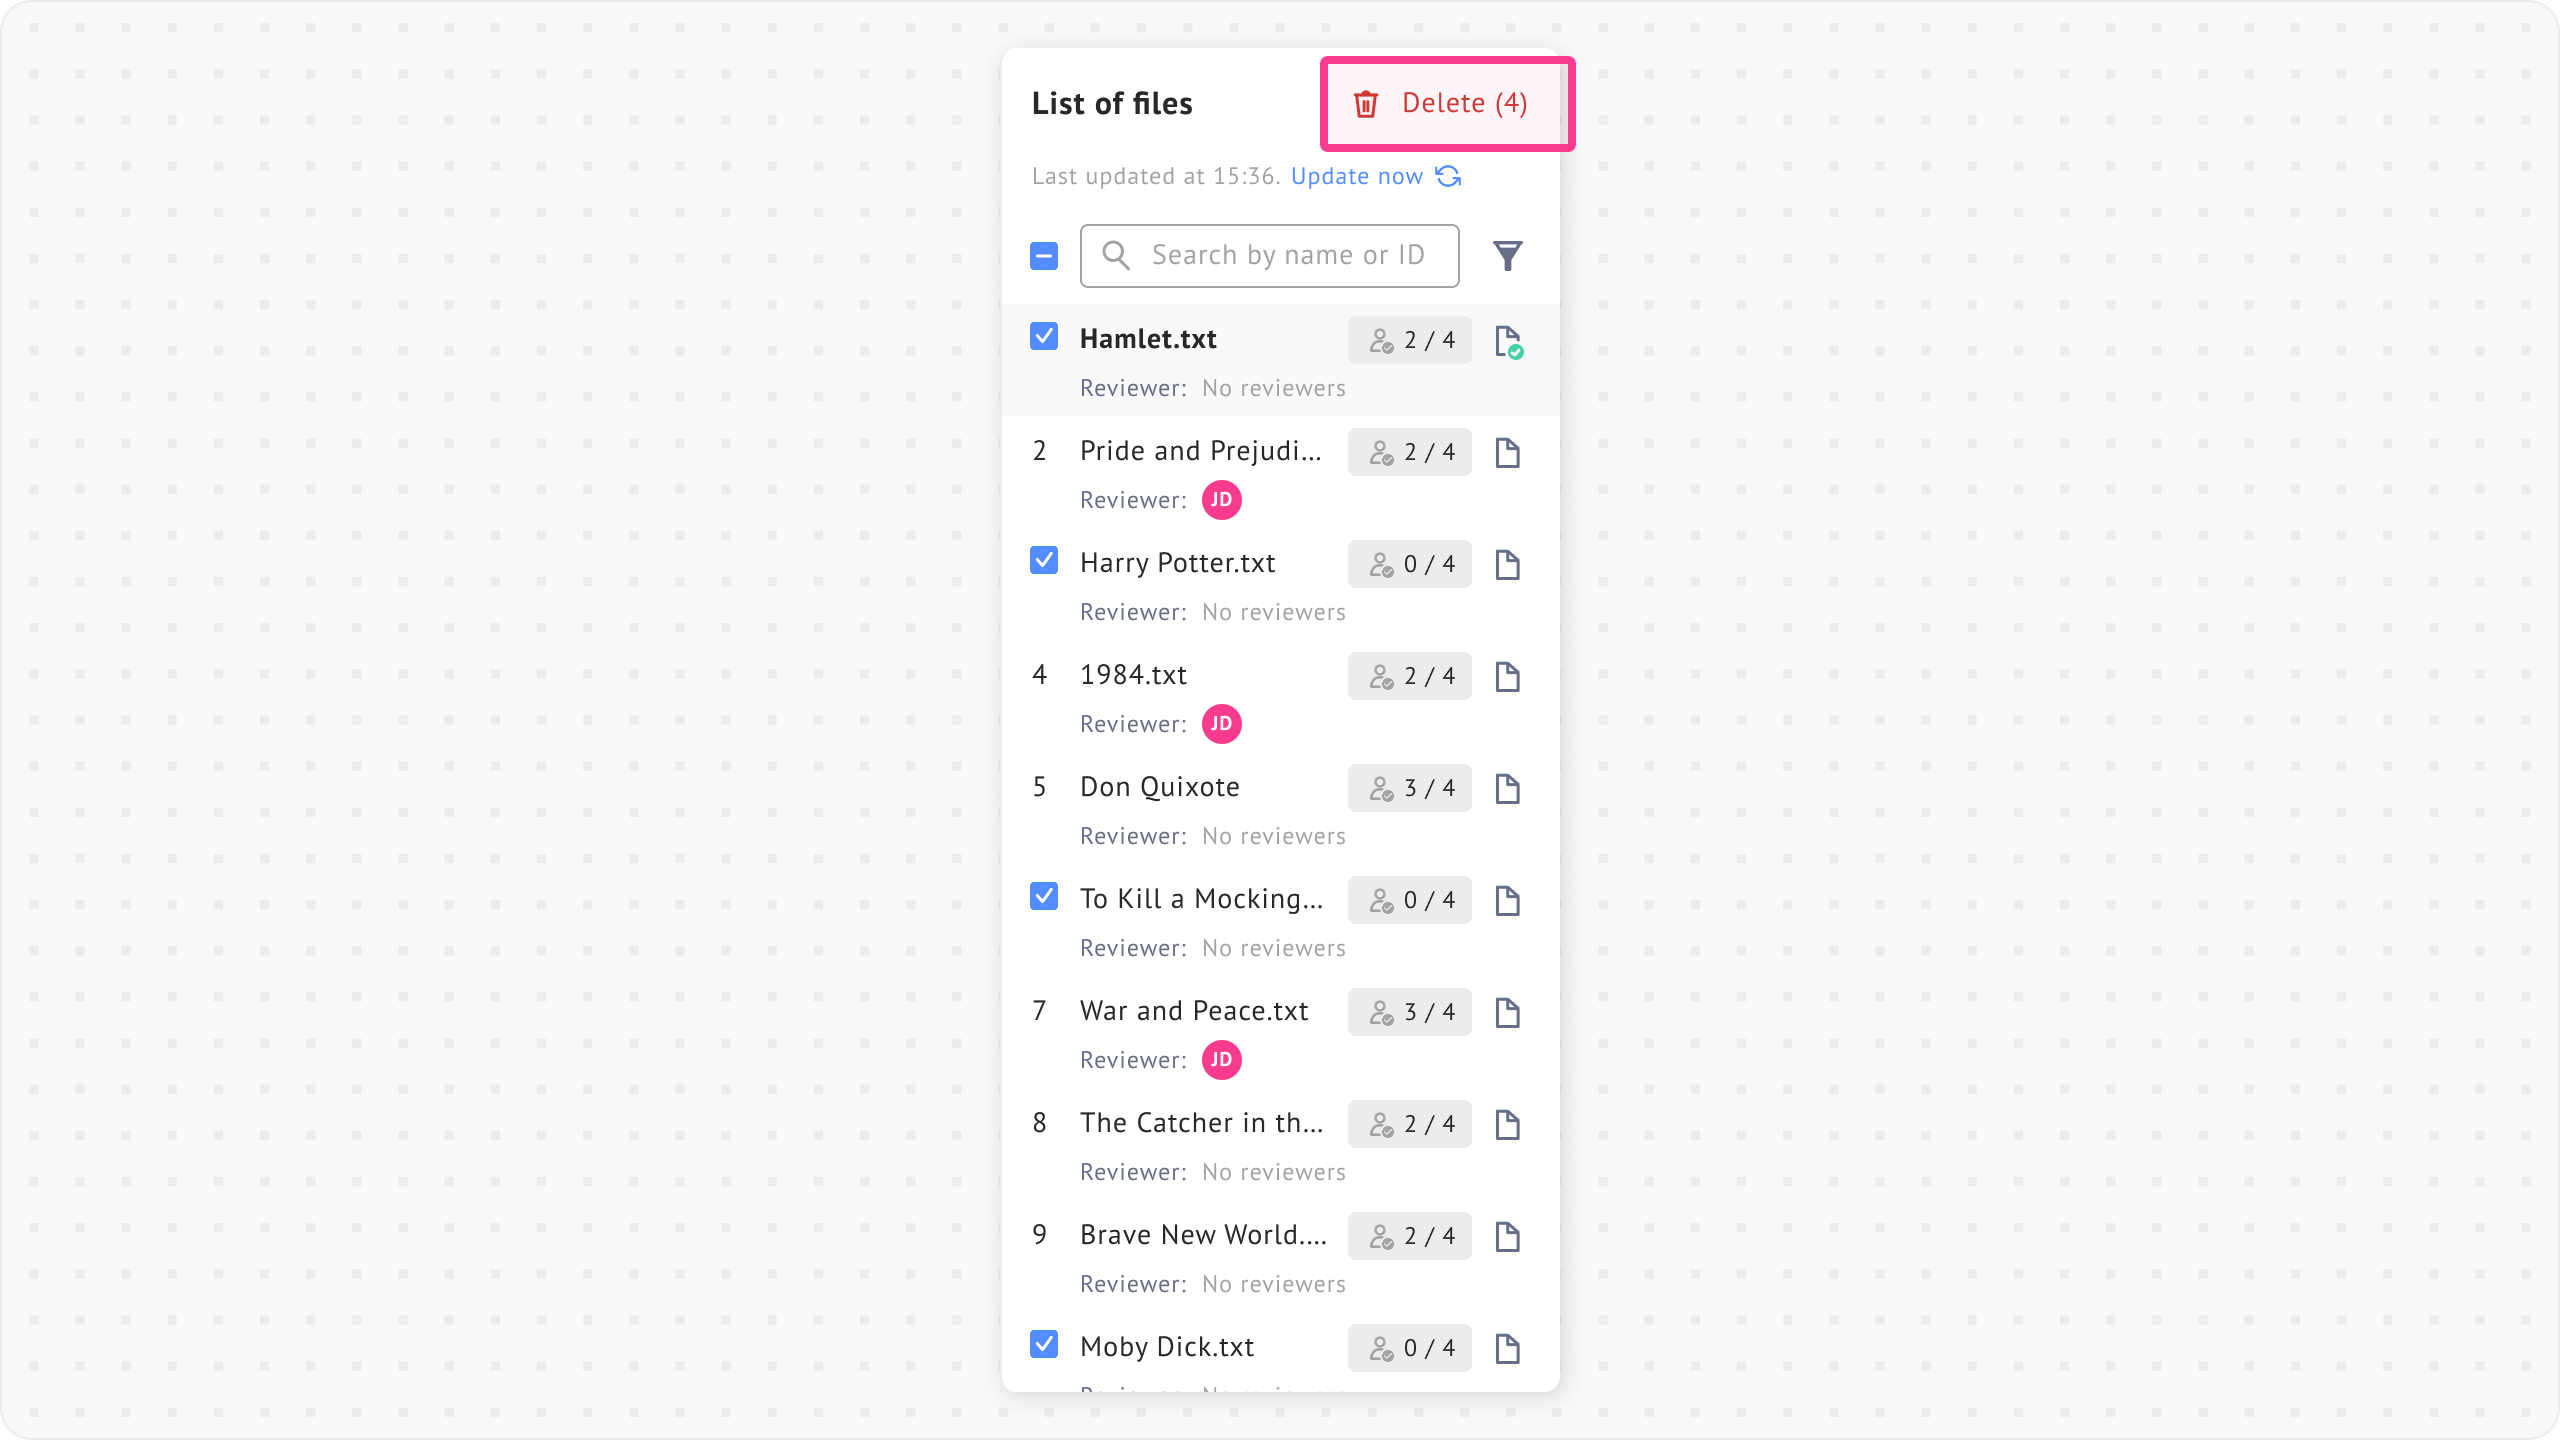Toggle the select-all indeterminate checkbox
The height and width of the screenshot is (1440, 2560).
(1044, 256)
